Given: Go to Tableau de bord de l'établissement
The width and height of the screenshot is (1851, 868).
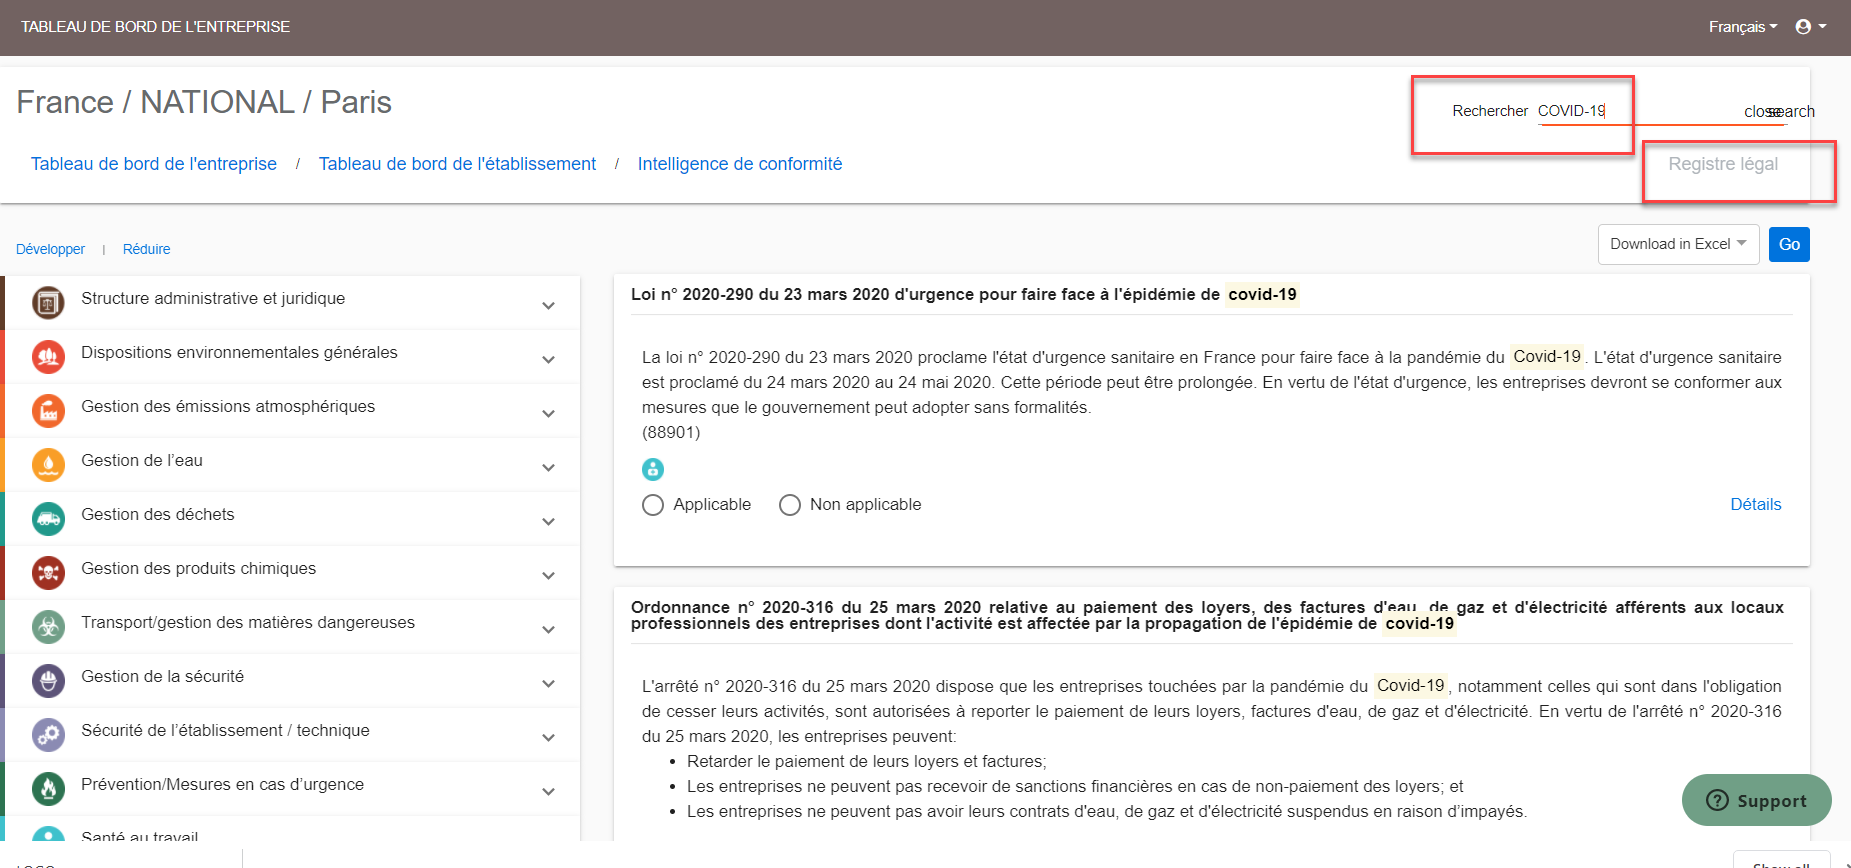Looking at the screenshot, I should (x=457, y=164).
